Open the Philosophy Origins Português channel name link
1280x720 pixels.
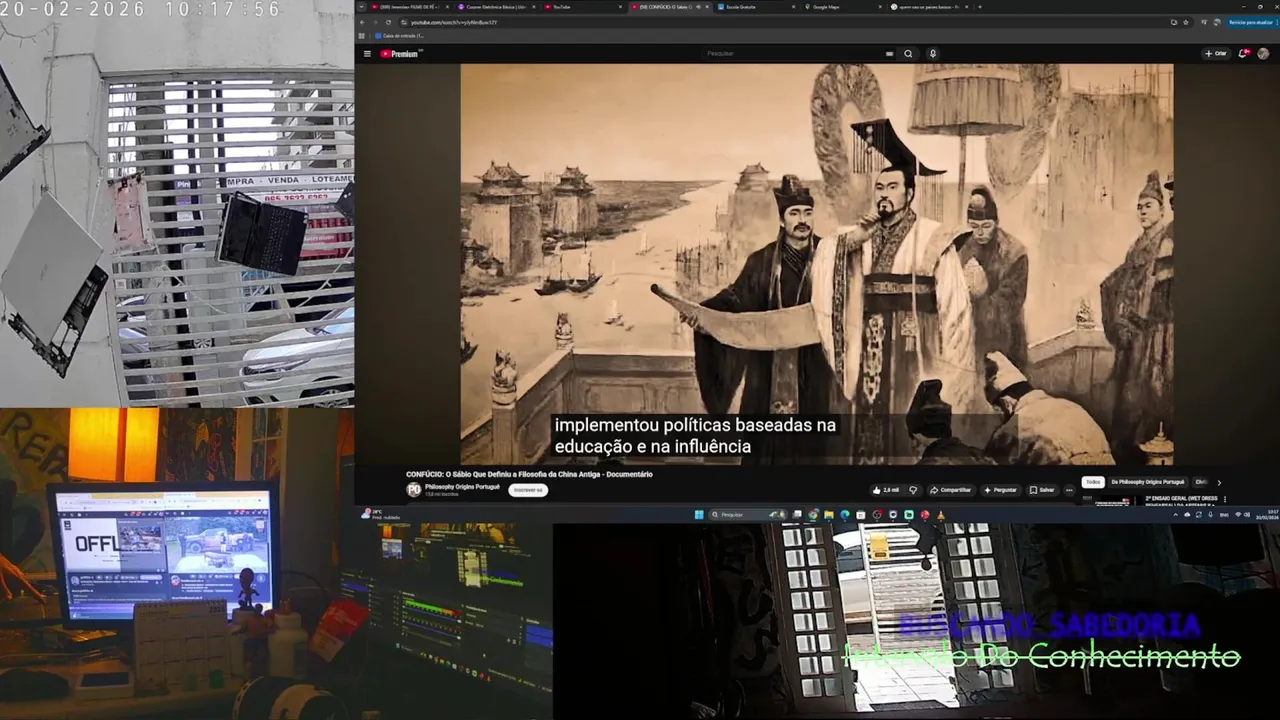pos(462,486)
